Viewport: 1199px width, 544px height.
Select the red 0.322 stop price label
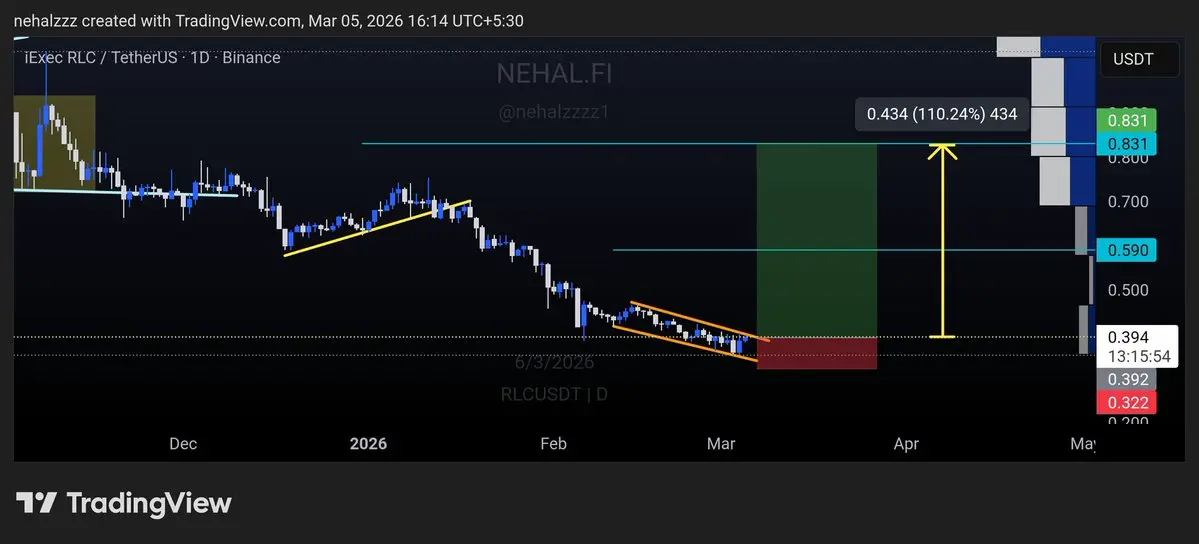[1126, 402]
